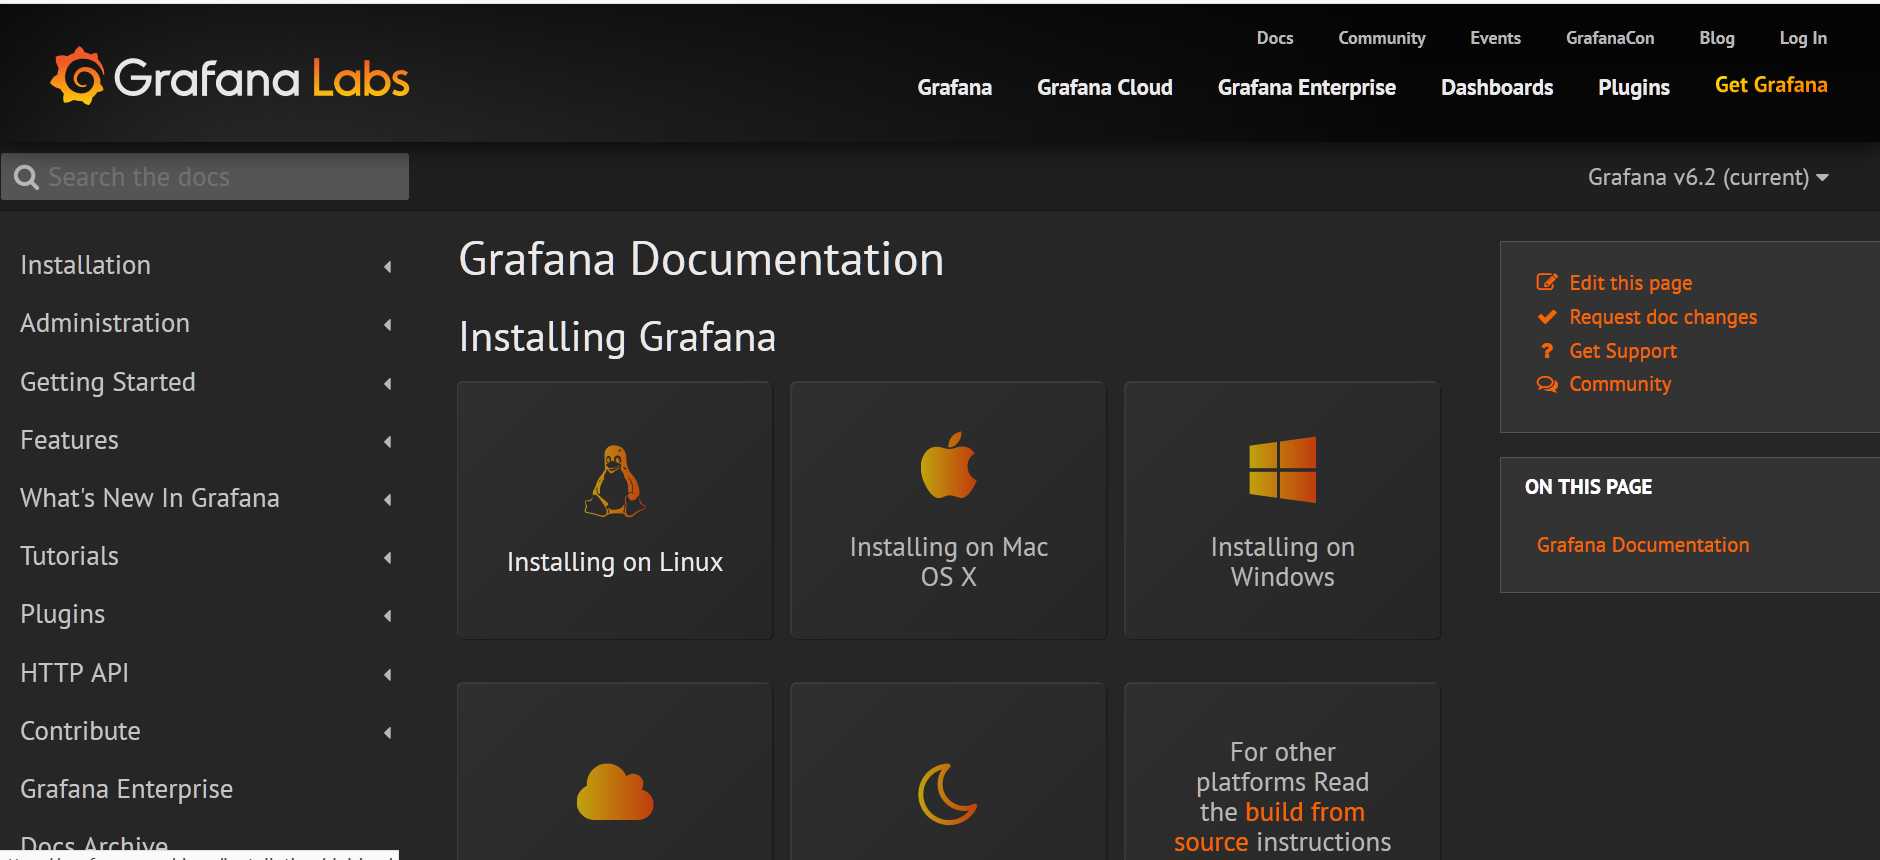Select What's New In Grafana in sidebar
1880x860 pixels.
click(149, 498)
